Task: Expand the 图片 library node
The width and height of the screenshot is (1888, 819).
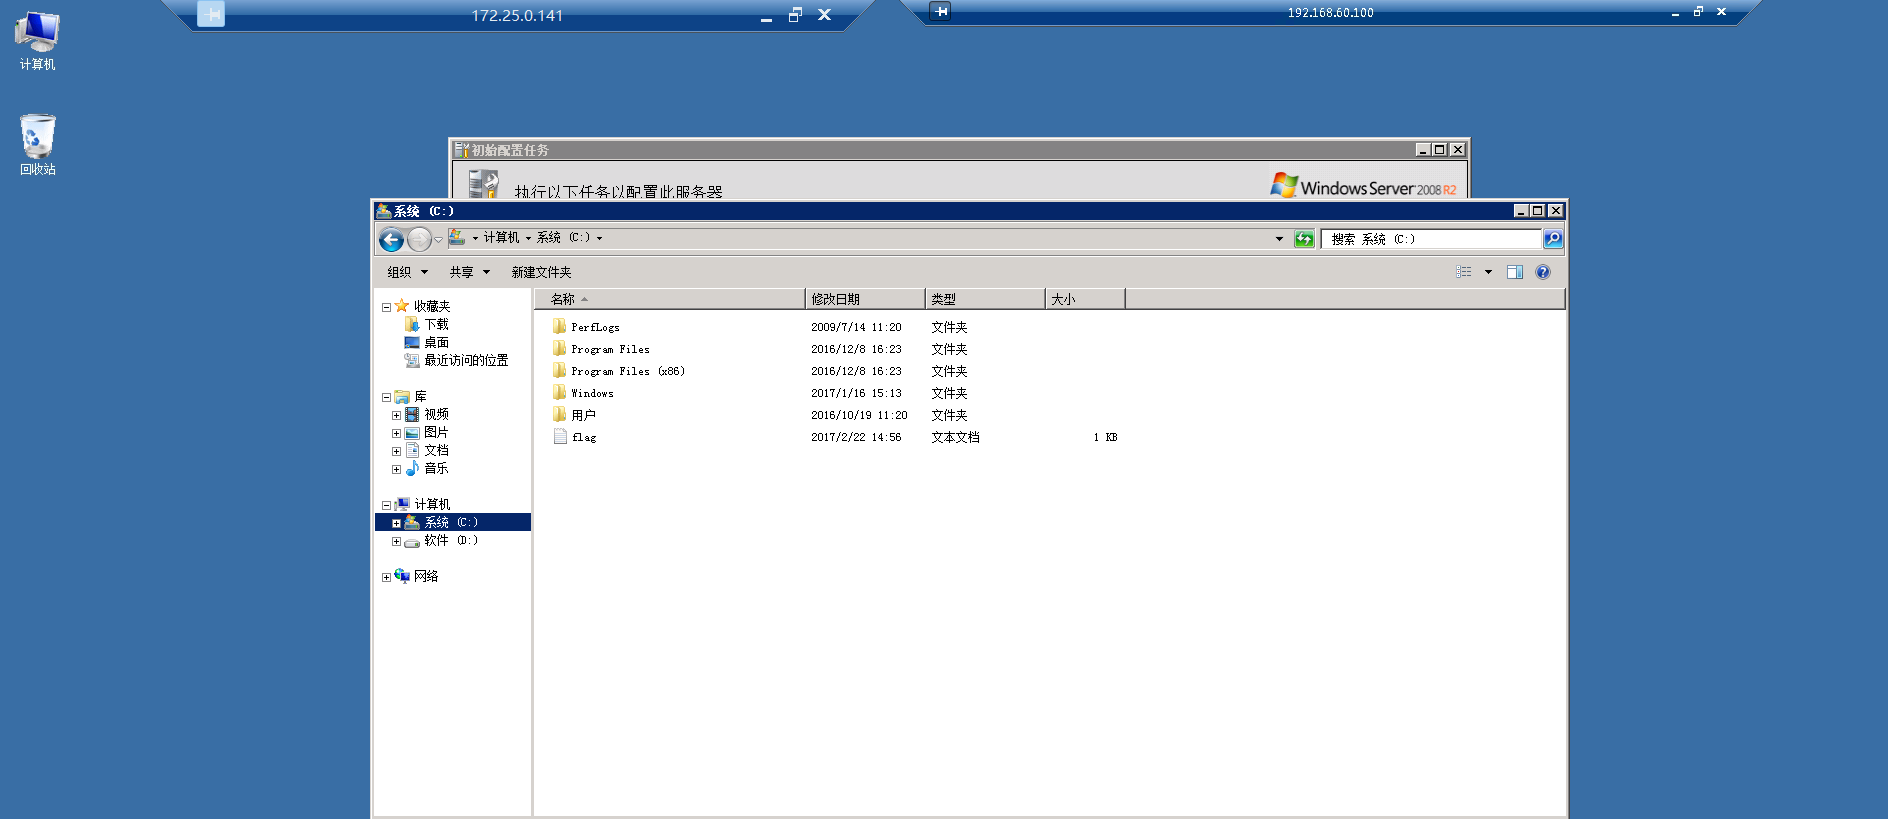Action: [x=396, y=433]
